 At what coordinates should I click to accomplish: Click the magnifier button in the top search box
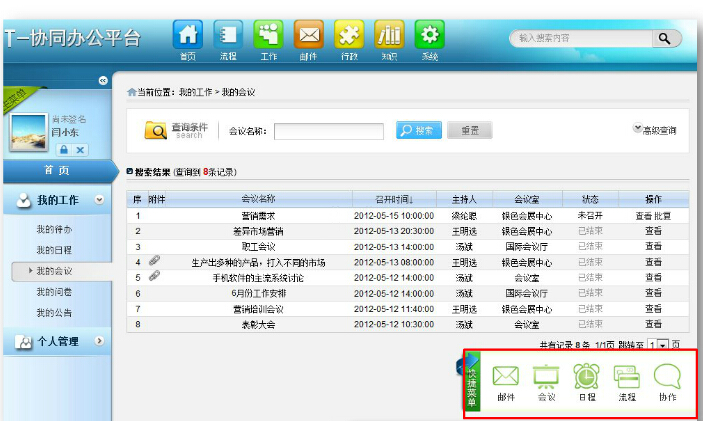pyautogui.click(x=664, y=39)
